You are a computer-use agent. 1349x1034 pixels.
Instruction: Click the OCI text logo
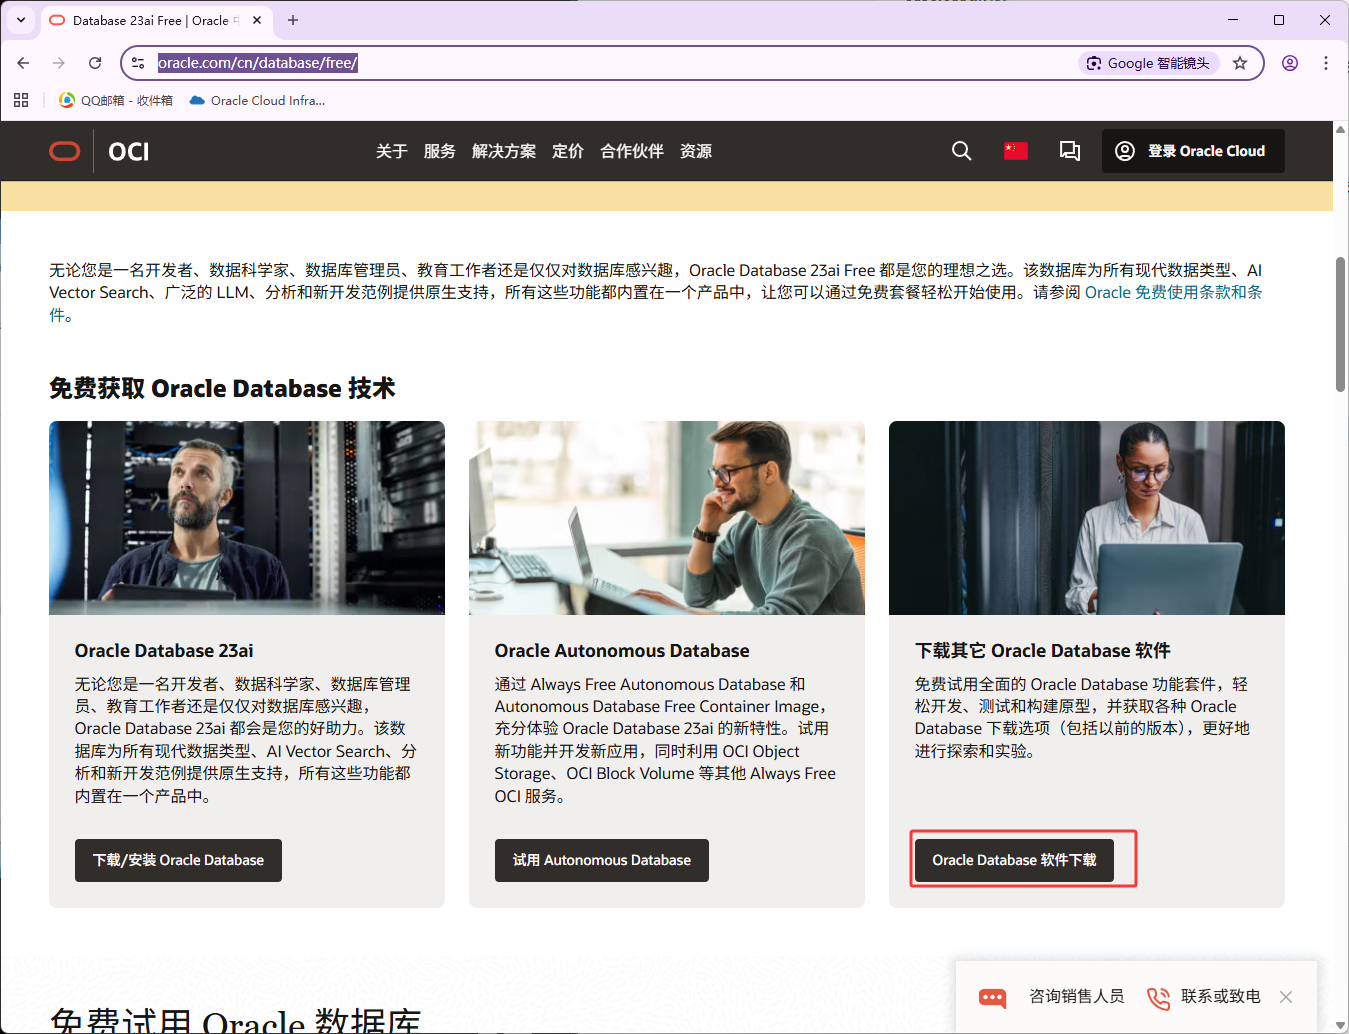click(x=129, y=151)
